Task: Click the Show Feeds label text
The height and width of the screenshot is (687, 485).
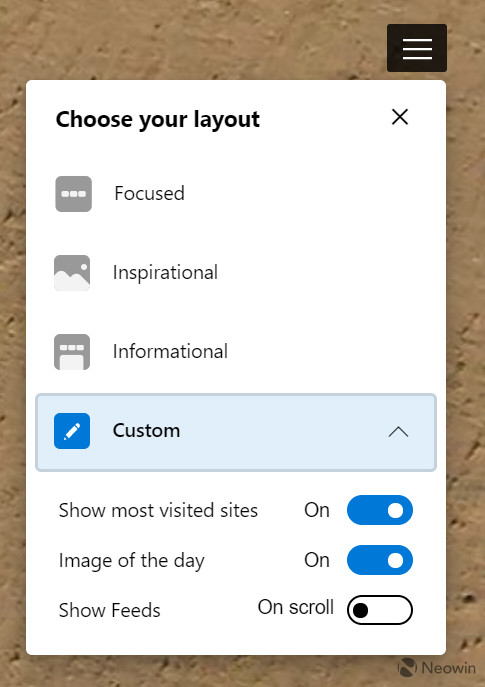Action: click(x=110, y=610)
